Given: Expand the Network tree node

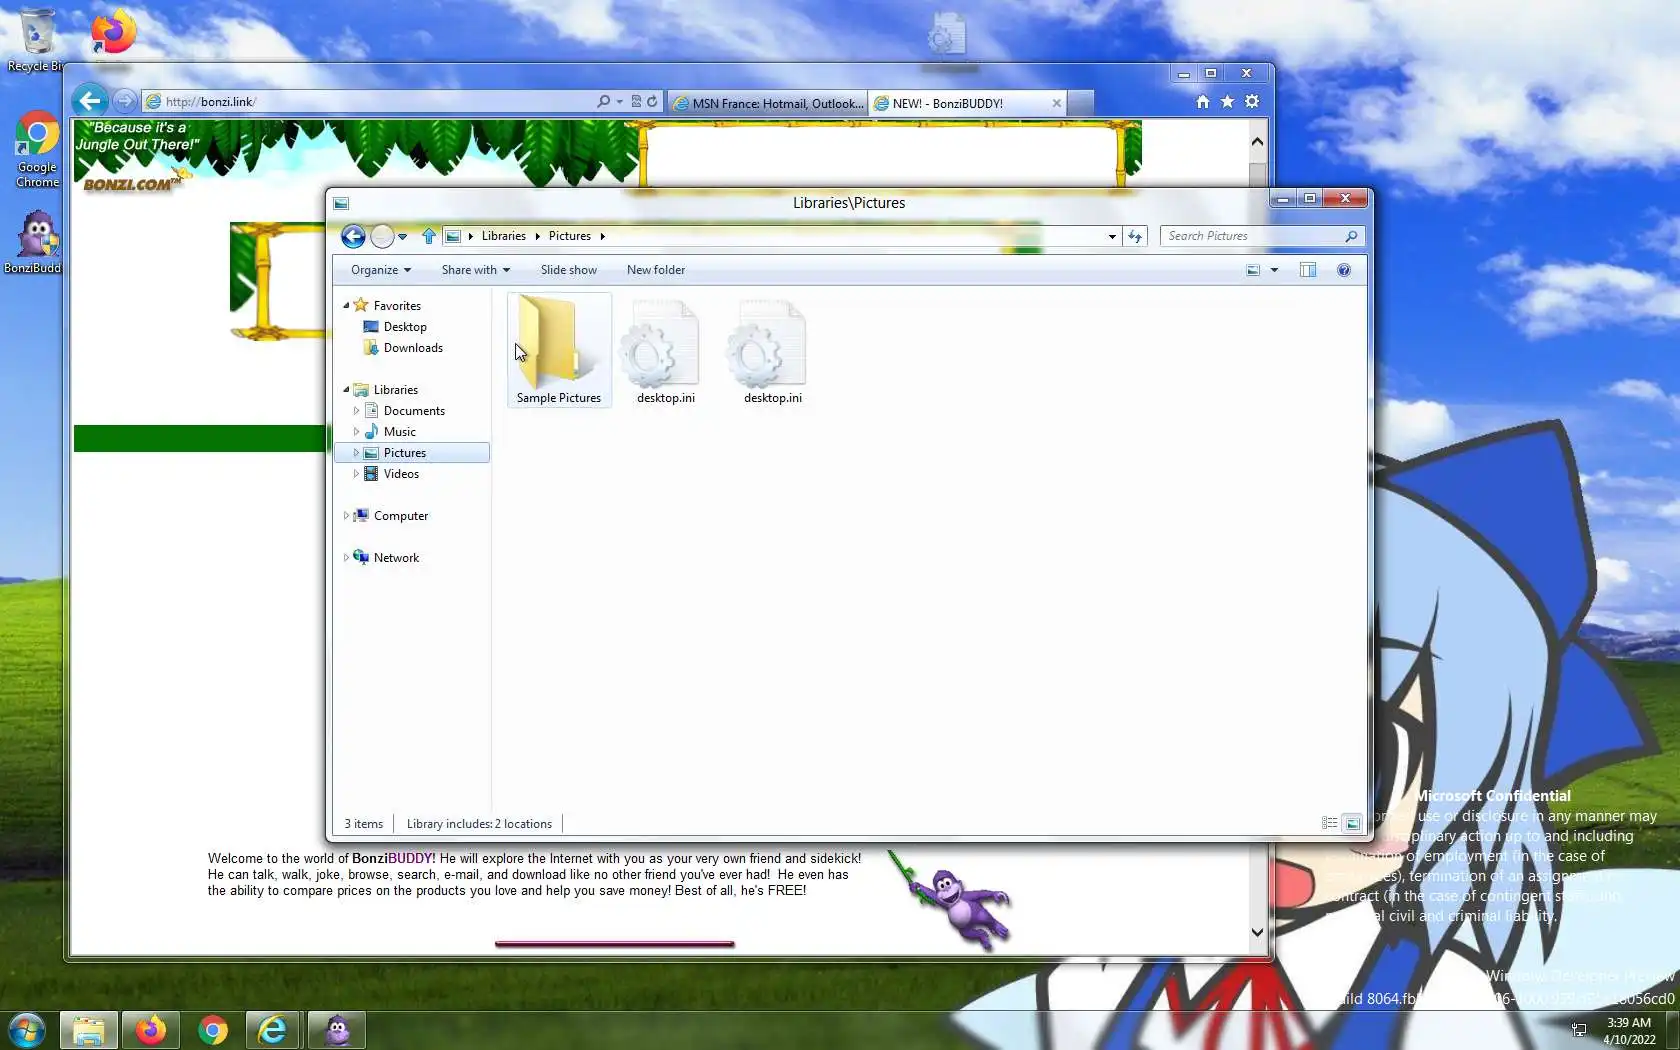Looking at the screenshot, I should [x=346, y=557].
